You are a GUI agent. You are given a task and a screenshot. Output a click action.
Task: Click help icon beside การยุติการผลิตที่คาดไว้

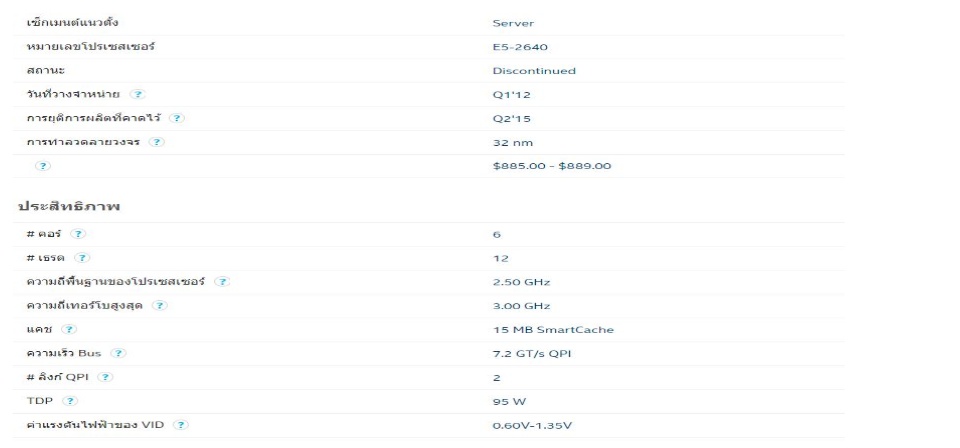pyautogui.click(x=176, y=118)
